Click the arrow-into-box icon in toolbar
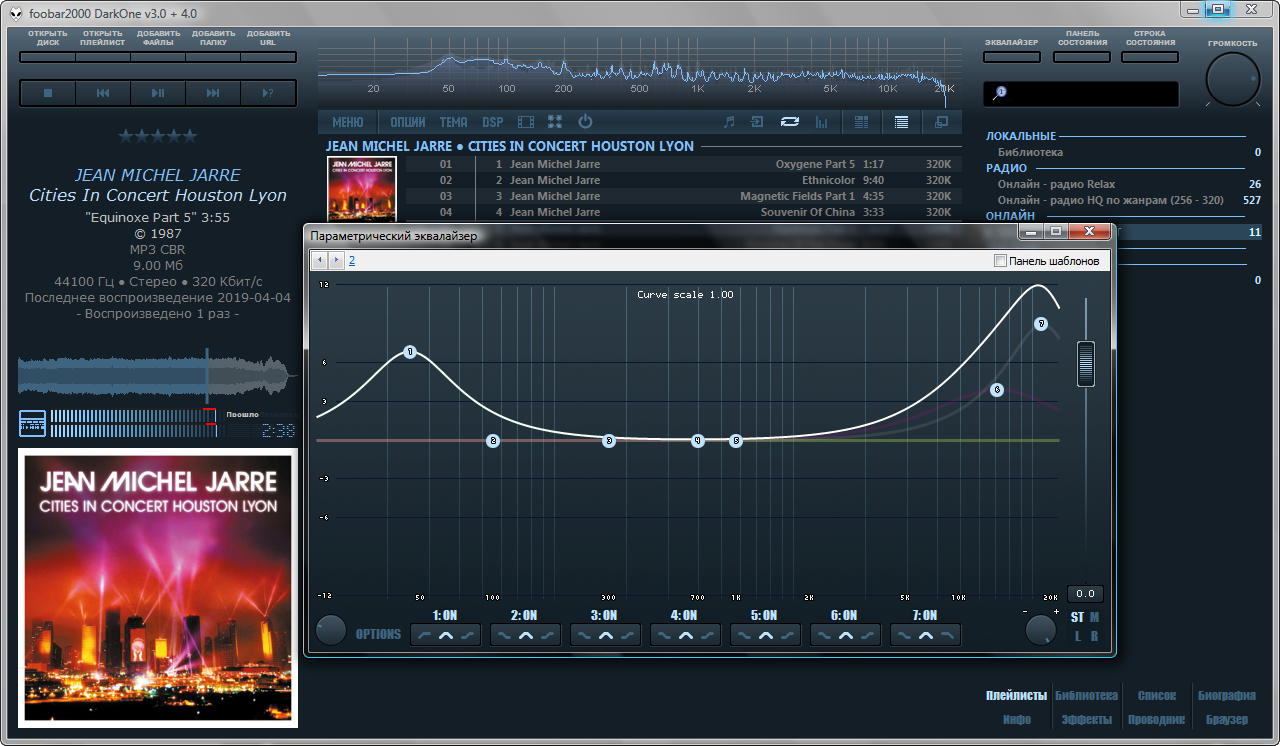Image resolution: width=1280 pixels, height=746 pixels. (758, 122)
